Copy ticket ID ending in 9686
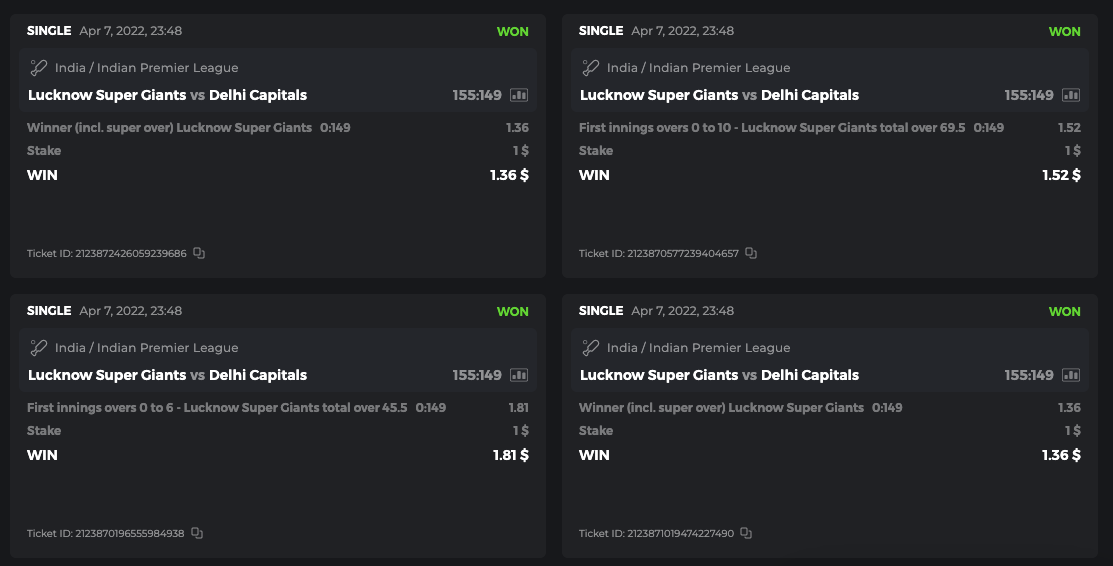The image size is (1113, 566). [199, 253]
